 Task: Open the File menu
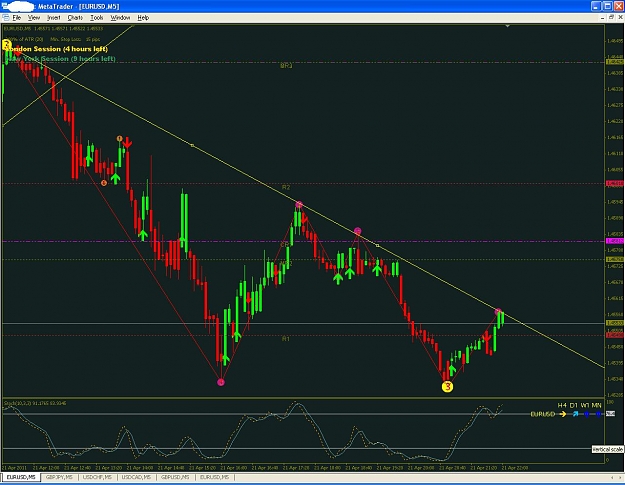click(x=17, y=18)
